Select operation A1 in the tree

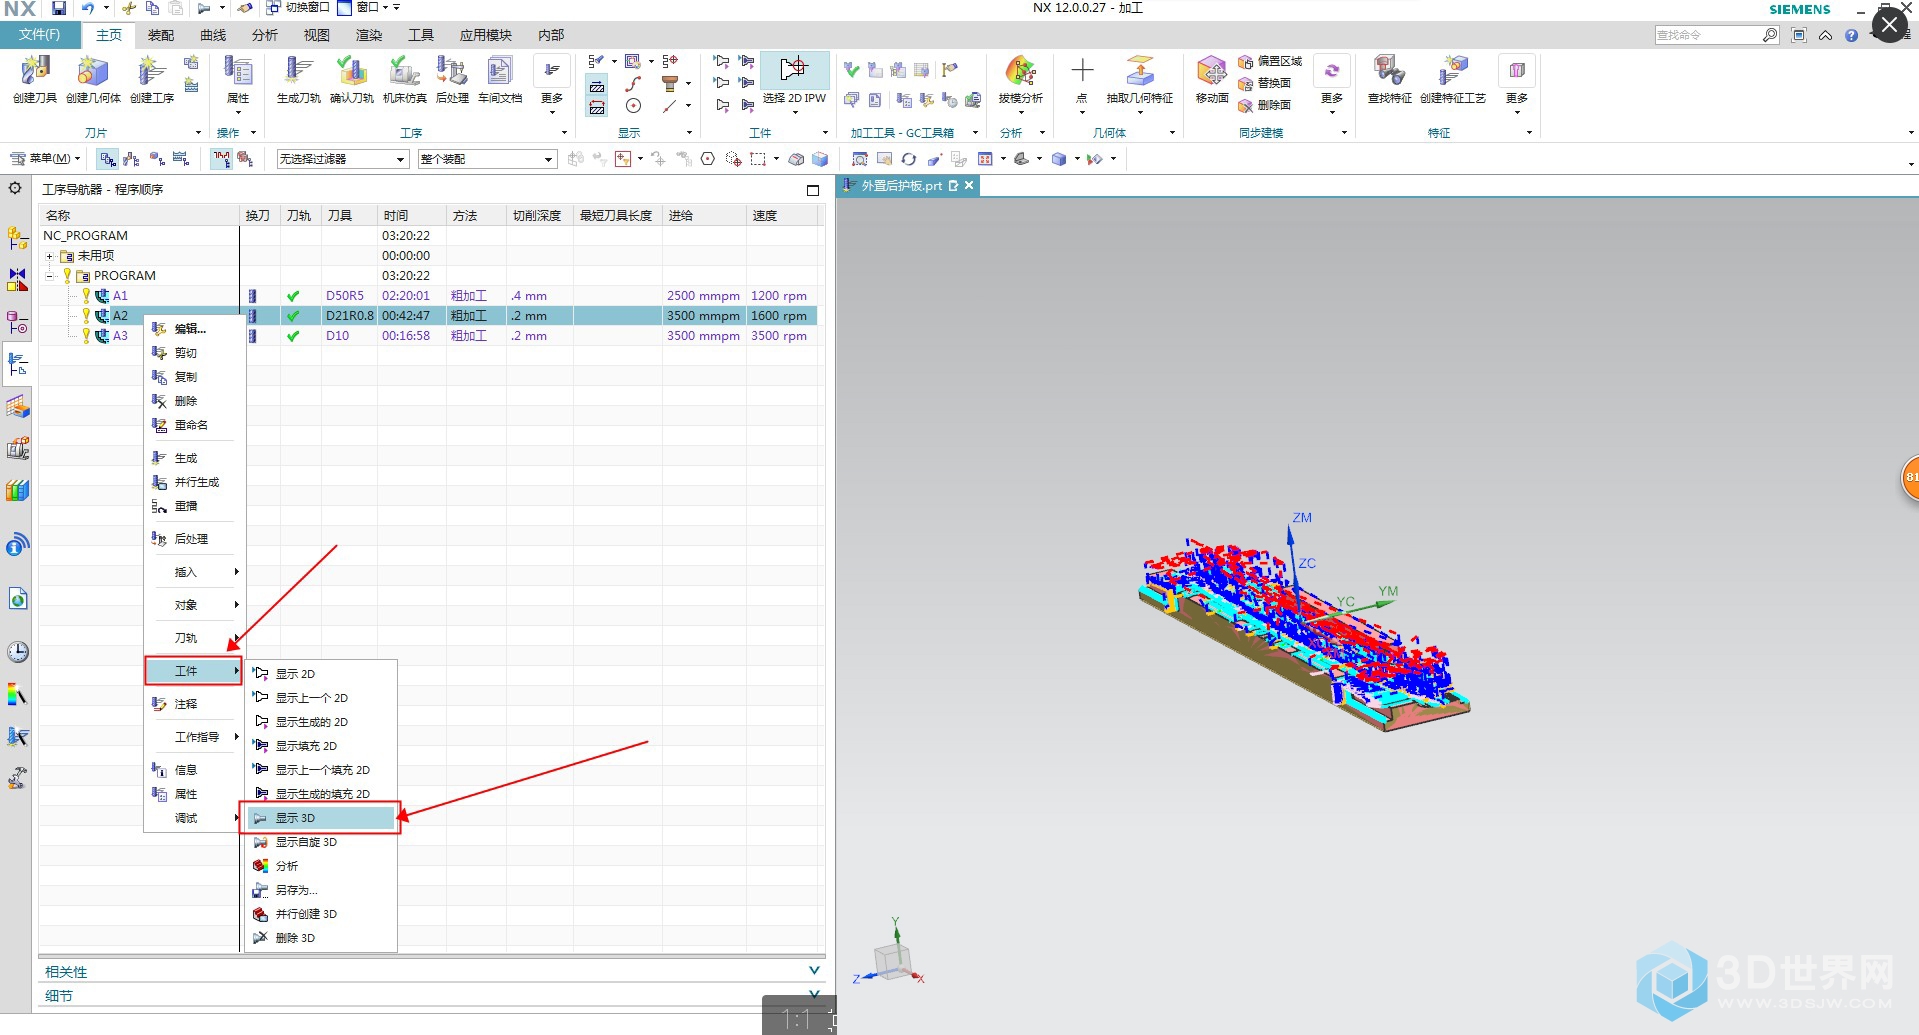[x=120, y=296]
